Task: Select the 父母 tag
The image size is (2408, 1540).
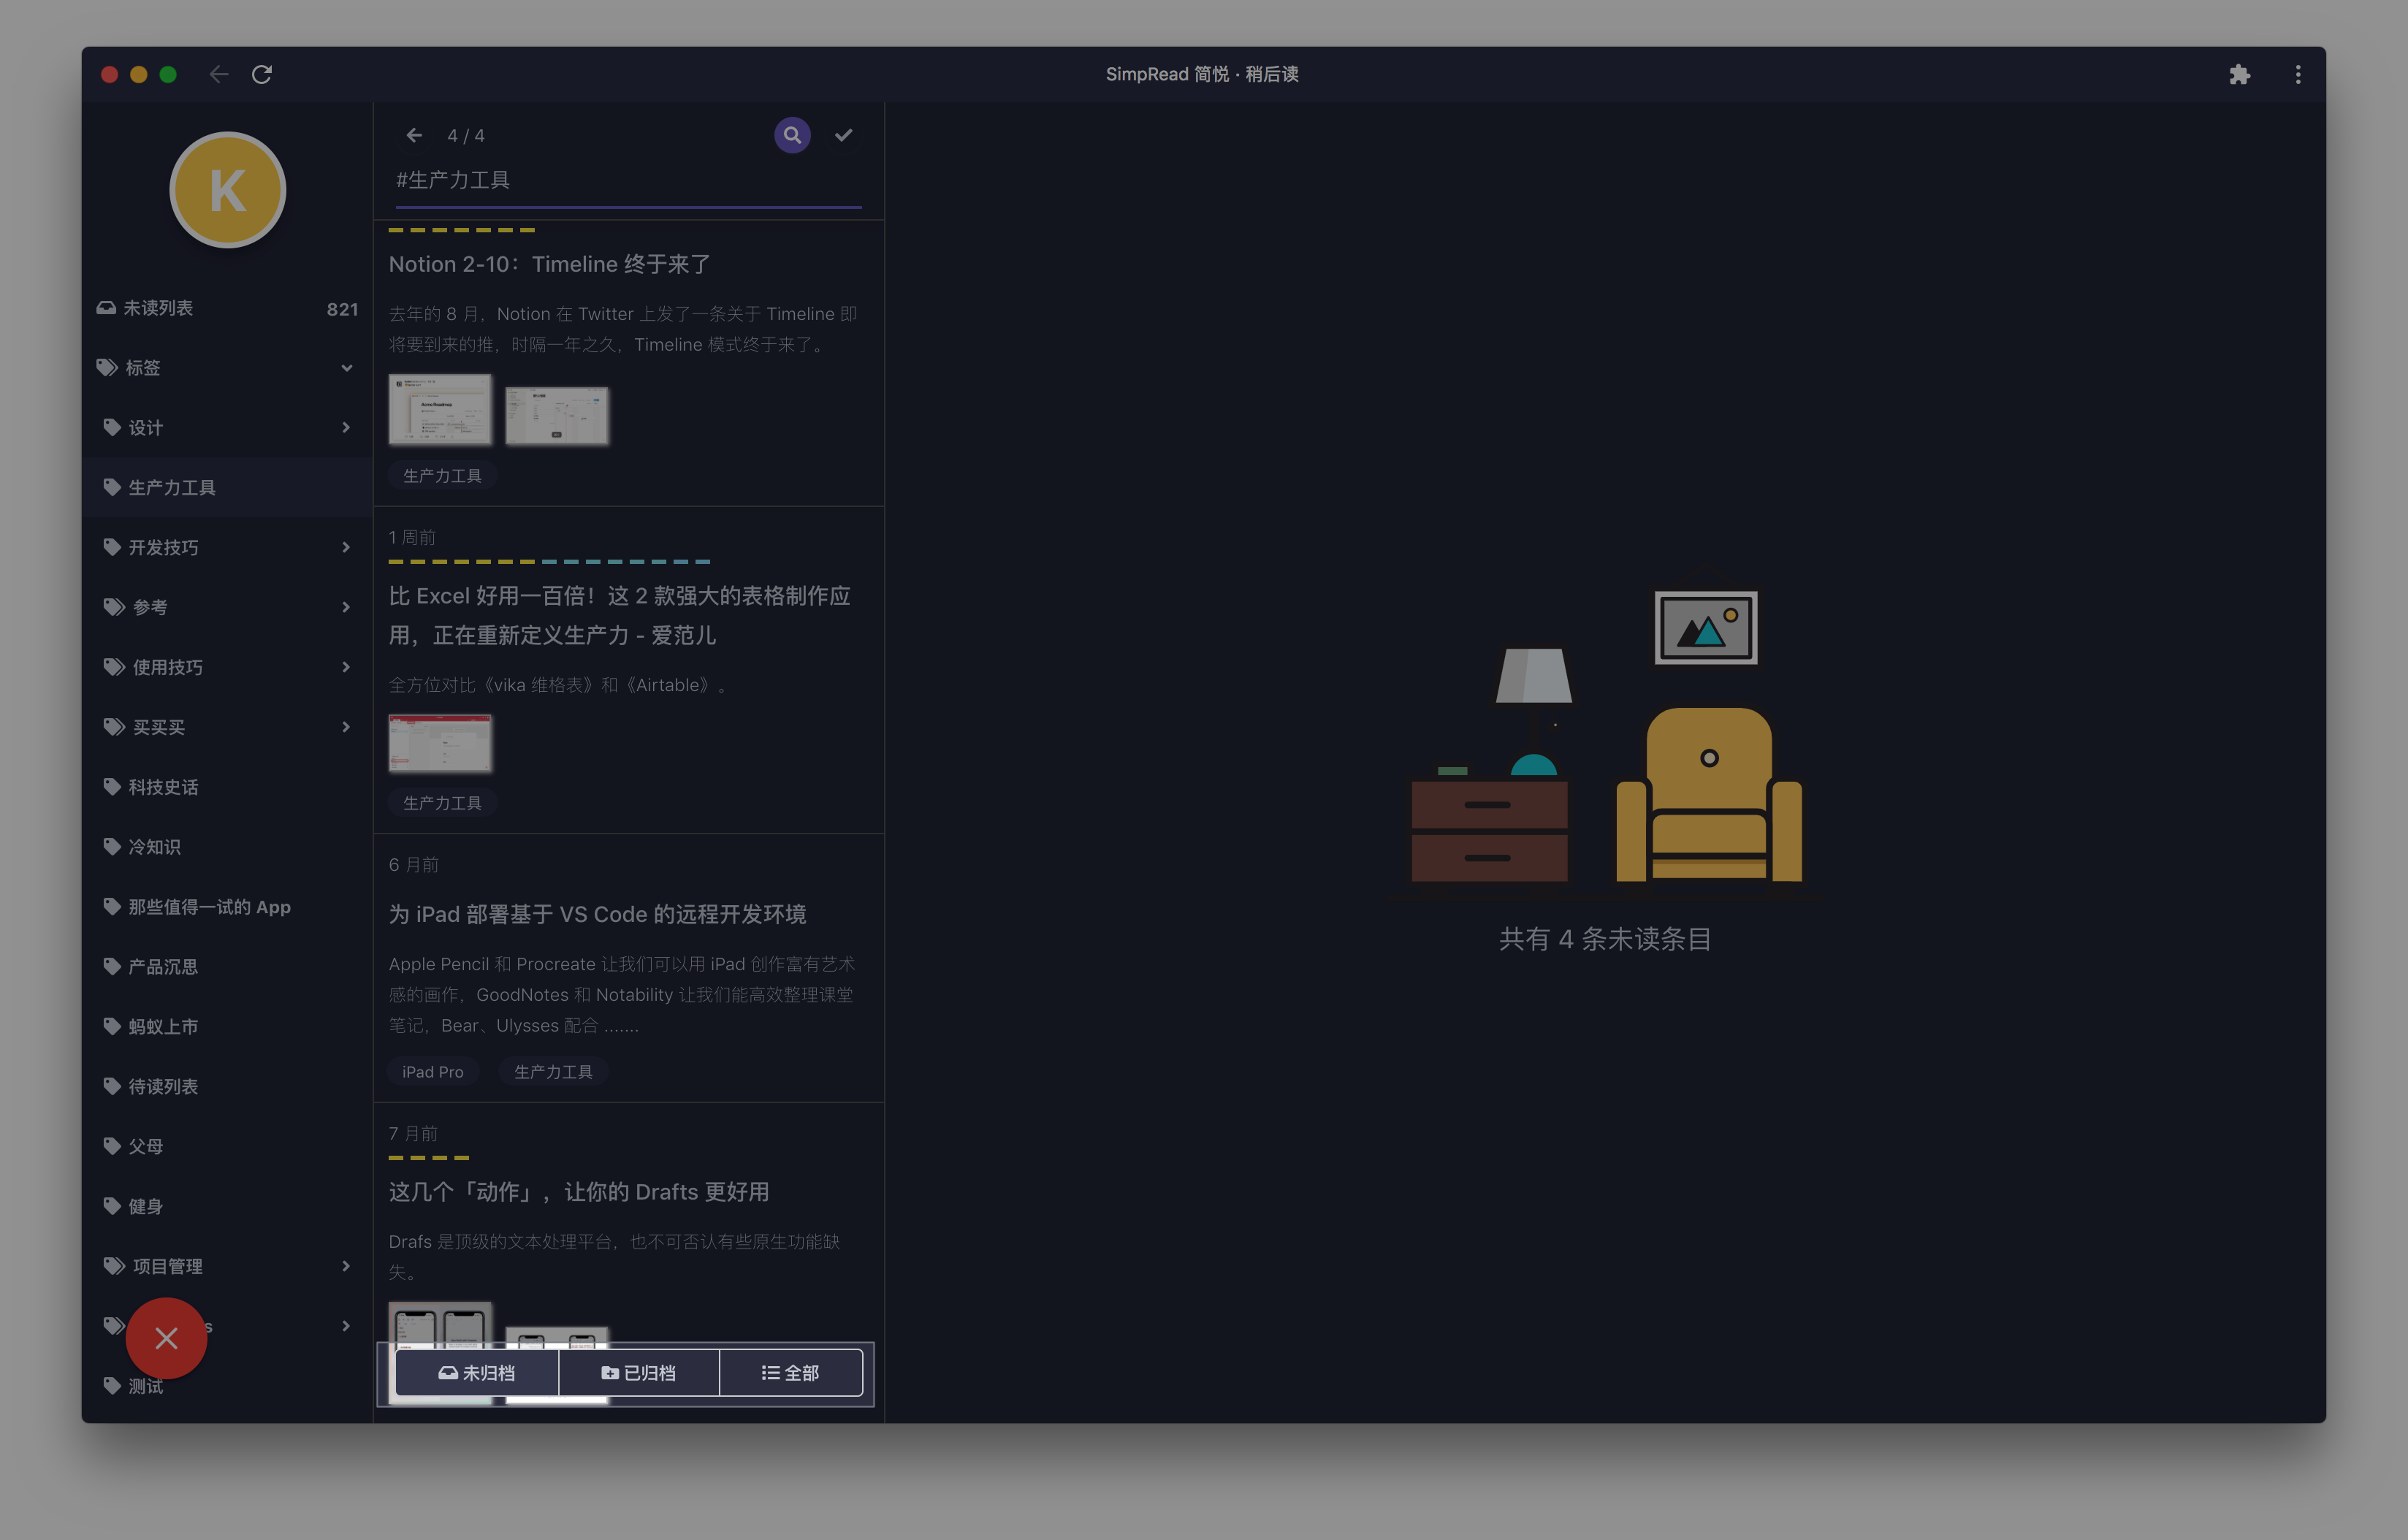Action: pyautogui.click(x=228, y=1146)
